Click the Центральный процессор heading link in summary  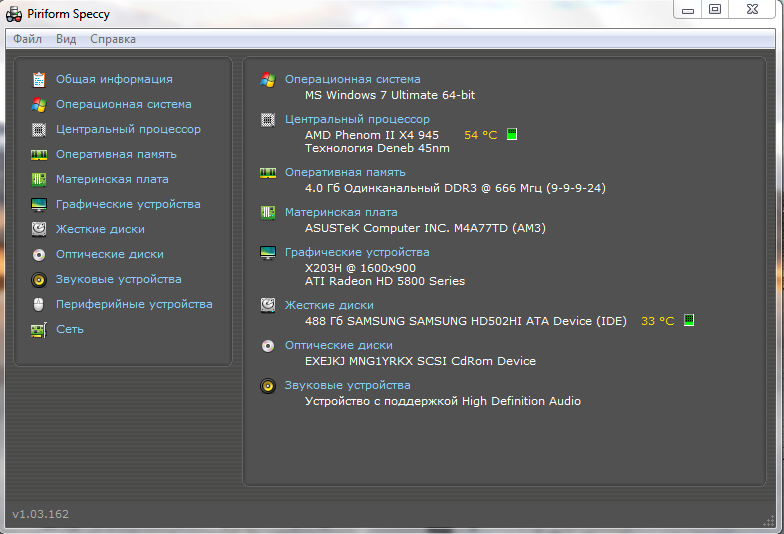[x=357, y=119]
